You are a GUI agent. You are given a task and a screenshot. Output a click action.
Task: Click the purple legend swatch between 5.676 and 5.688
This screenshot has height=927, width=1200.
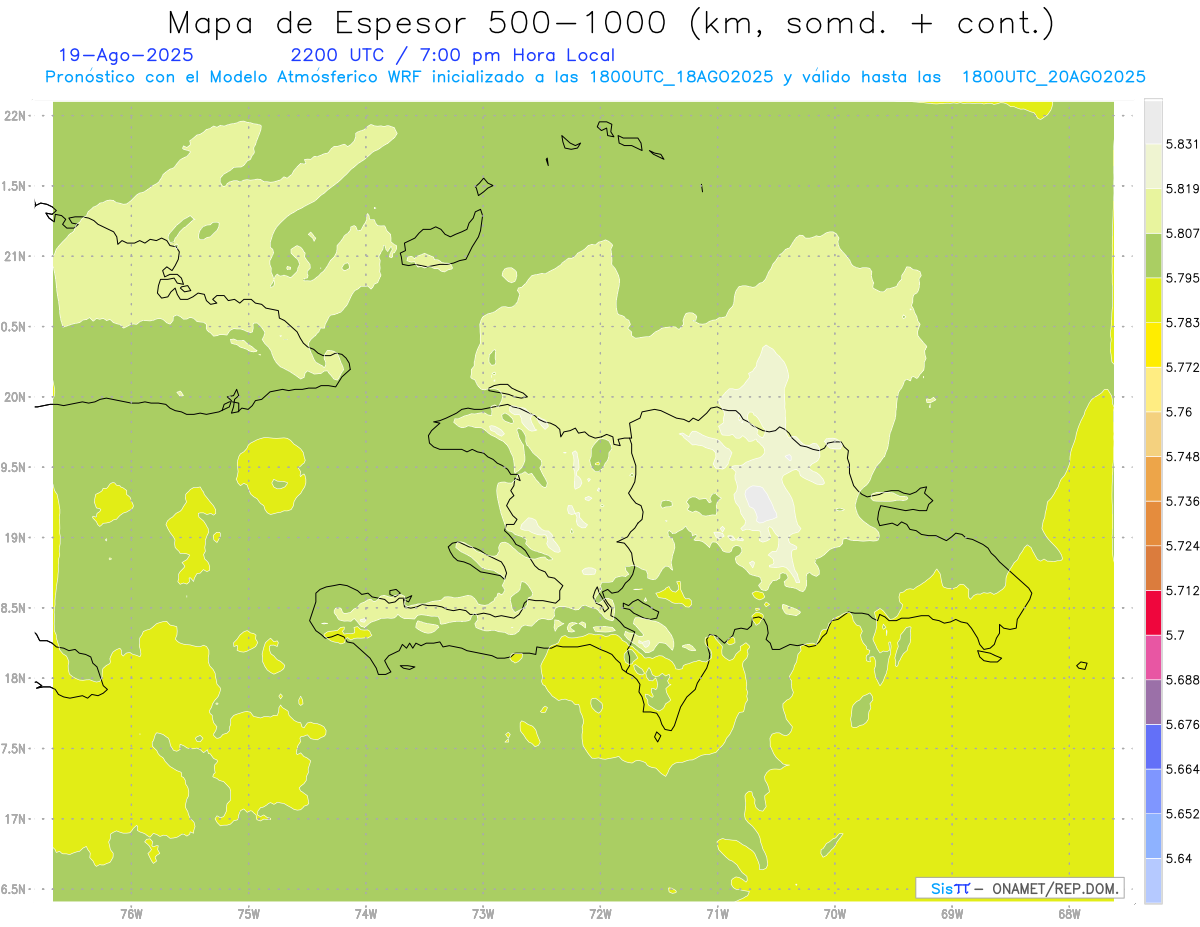(1153, 702)
